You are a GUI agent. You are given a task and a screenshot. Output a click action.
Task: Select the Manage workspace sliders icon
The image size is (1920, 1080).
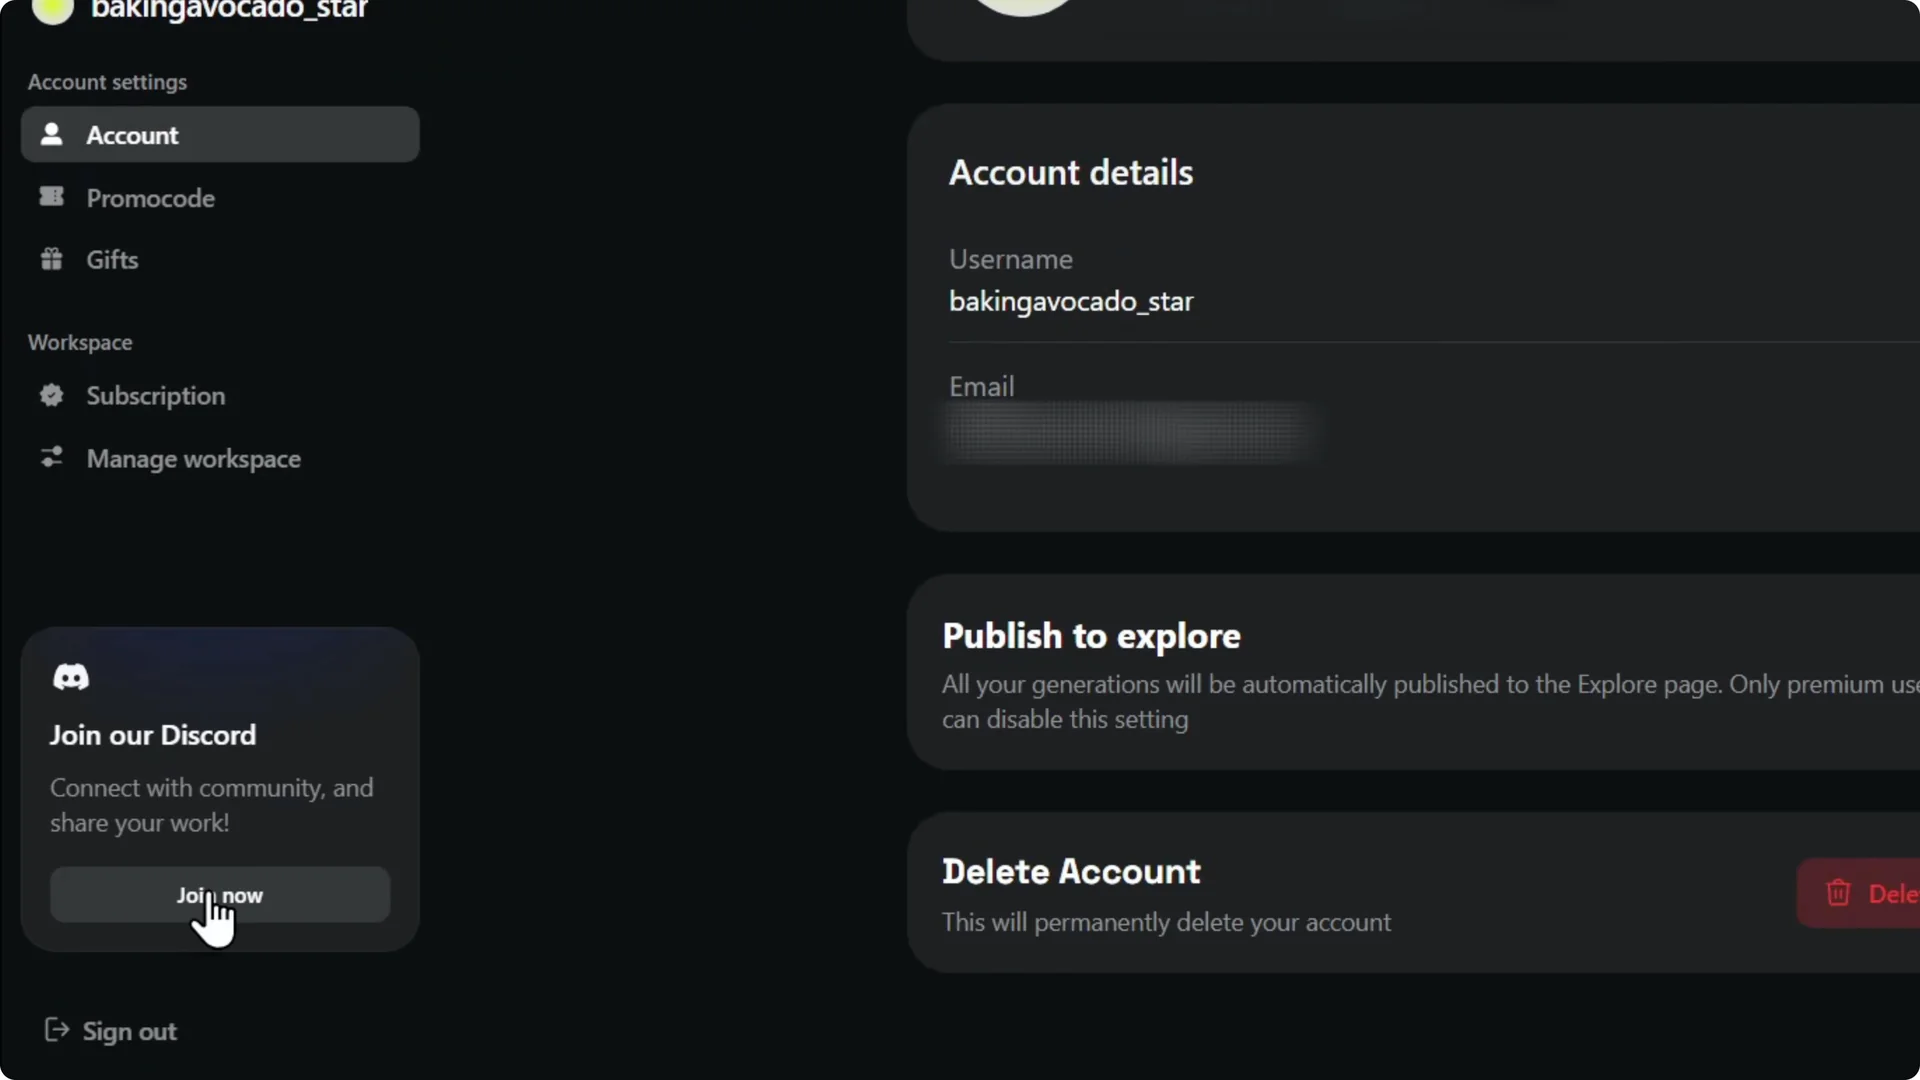[x=51, y=458]
